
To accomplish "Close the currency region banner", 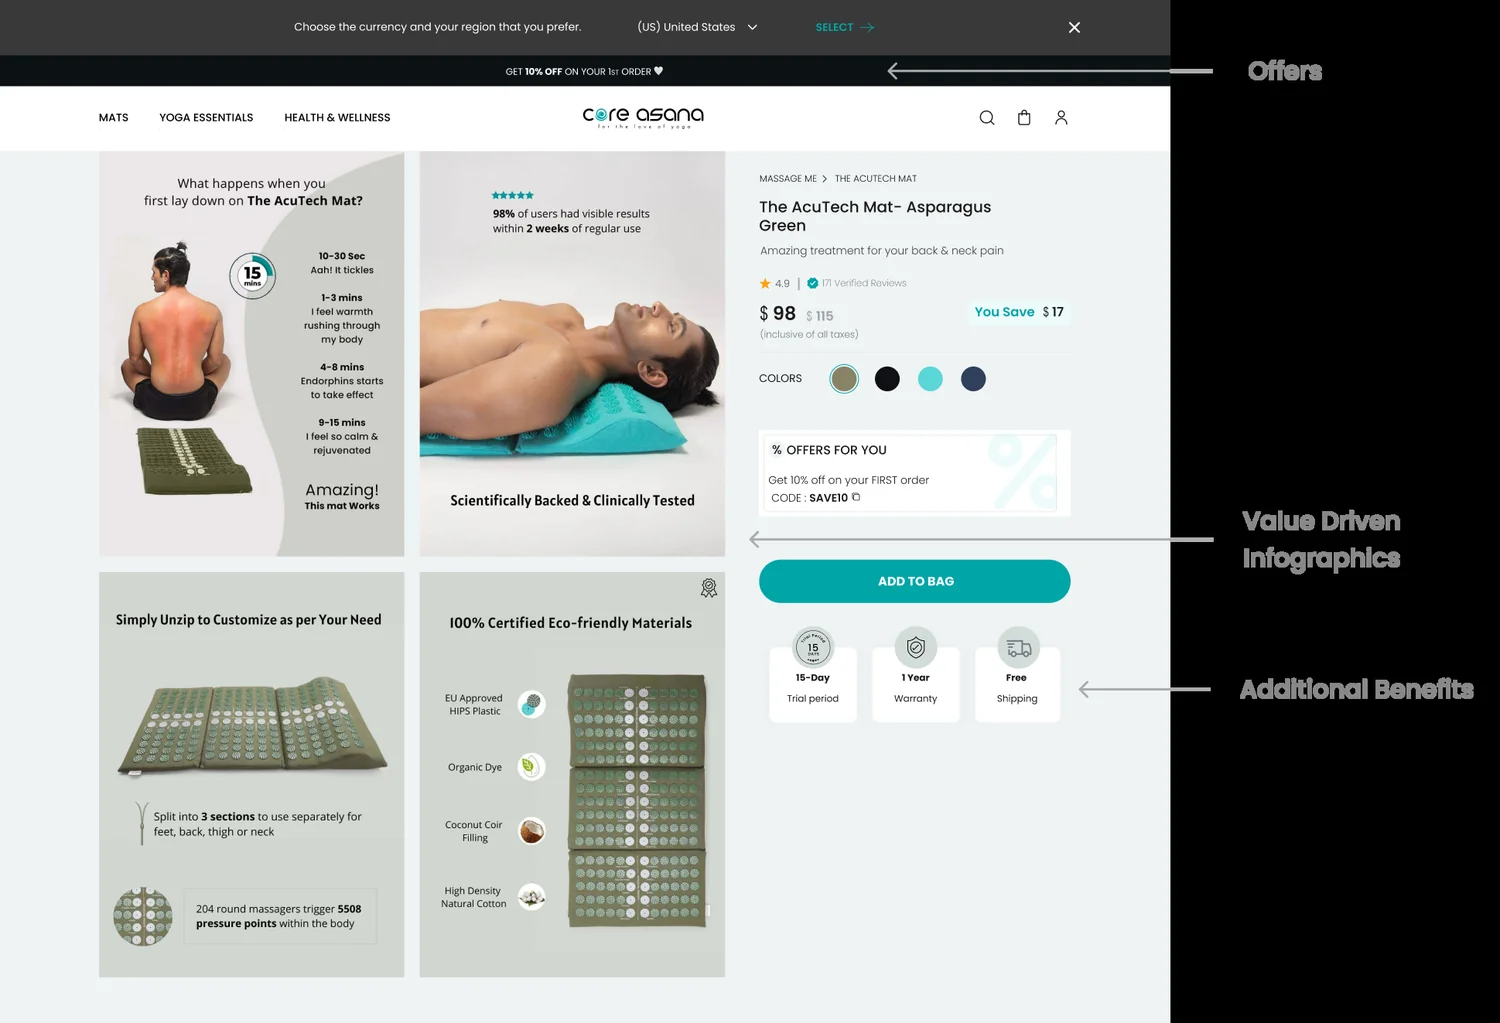I will [x=1074, y=27].
